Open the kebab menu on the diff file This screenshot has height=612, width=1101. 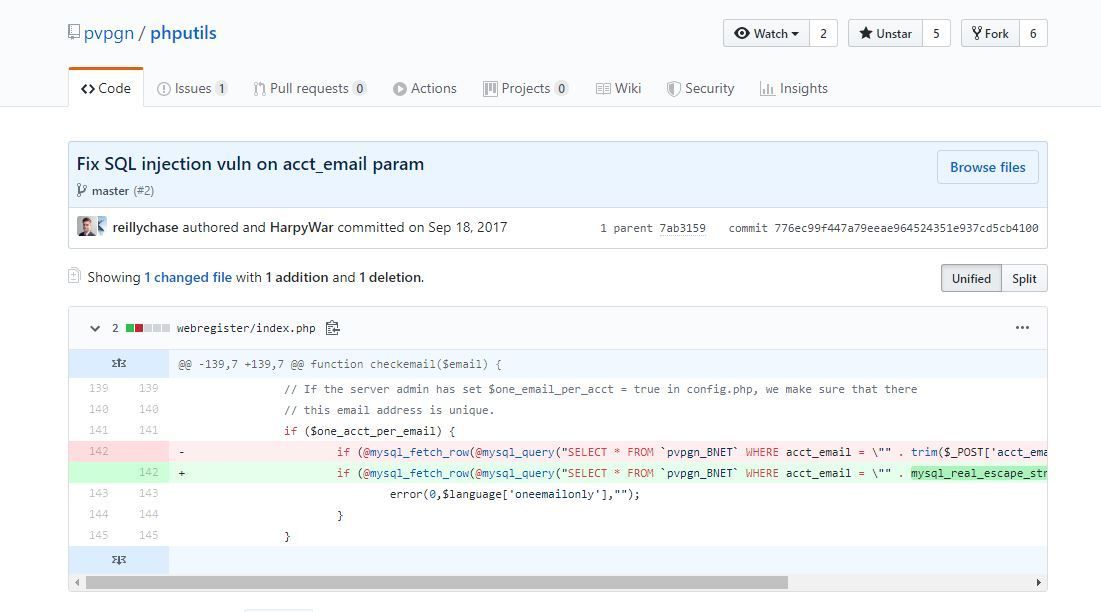pyautogui.click(x=1022, y=327)
